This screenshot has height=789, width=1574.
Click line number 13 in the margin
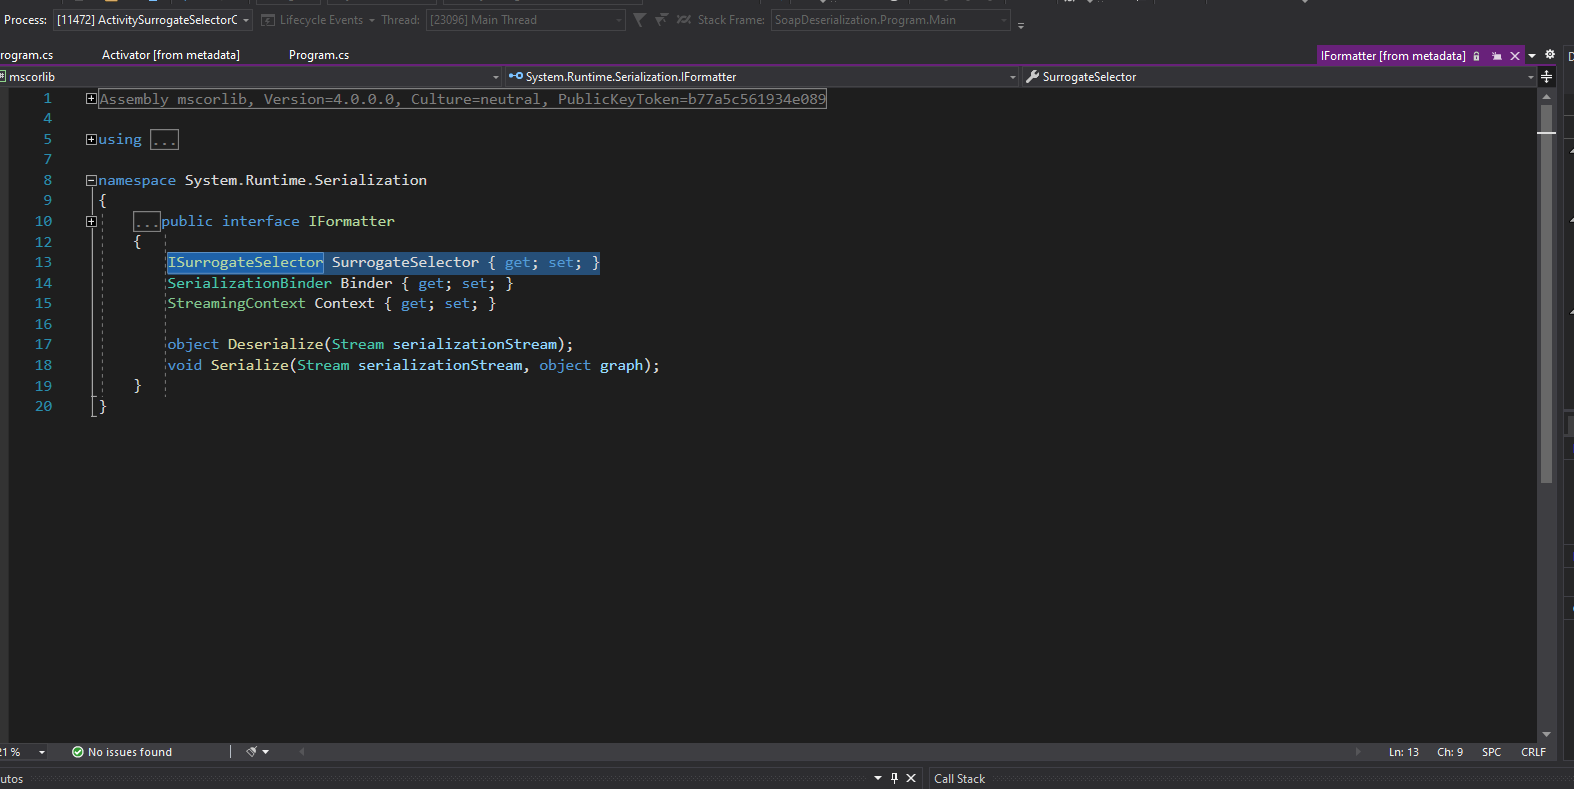(43, 263)
